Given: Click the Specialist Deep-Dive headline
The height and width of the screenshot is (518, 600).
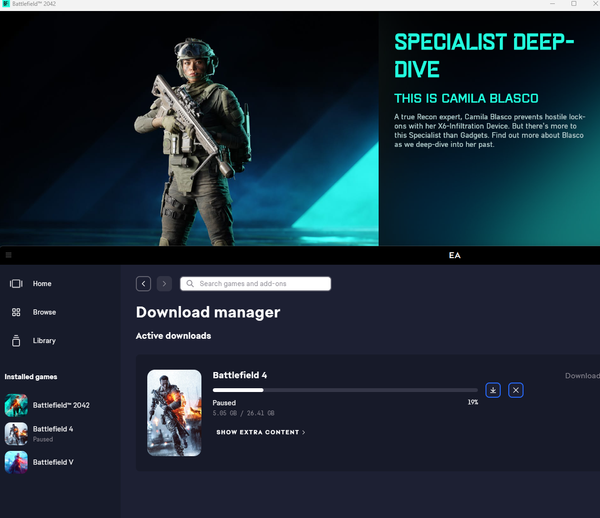Looking at the screenshot, I should (x=484, y=55).
